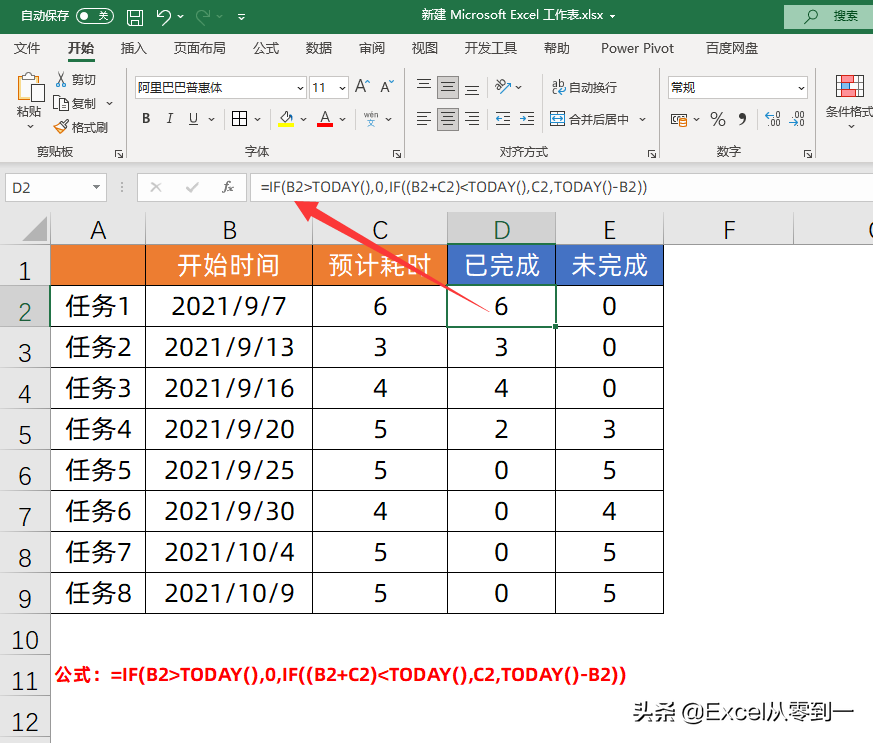Click the Decrease Decimal icon
Viewport: 873px width, 743px height.
point(797,119)
